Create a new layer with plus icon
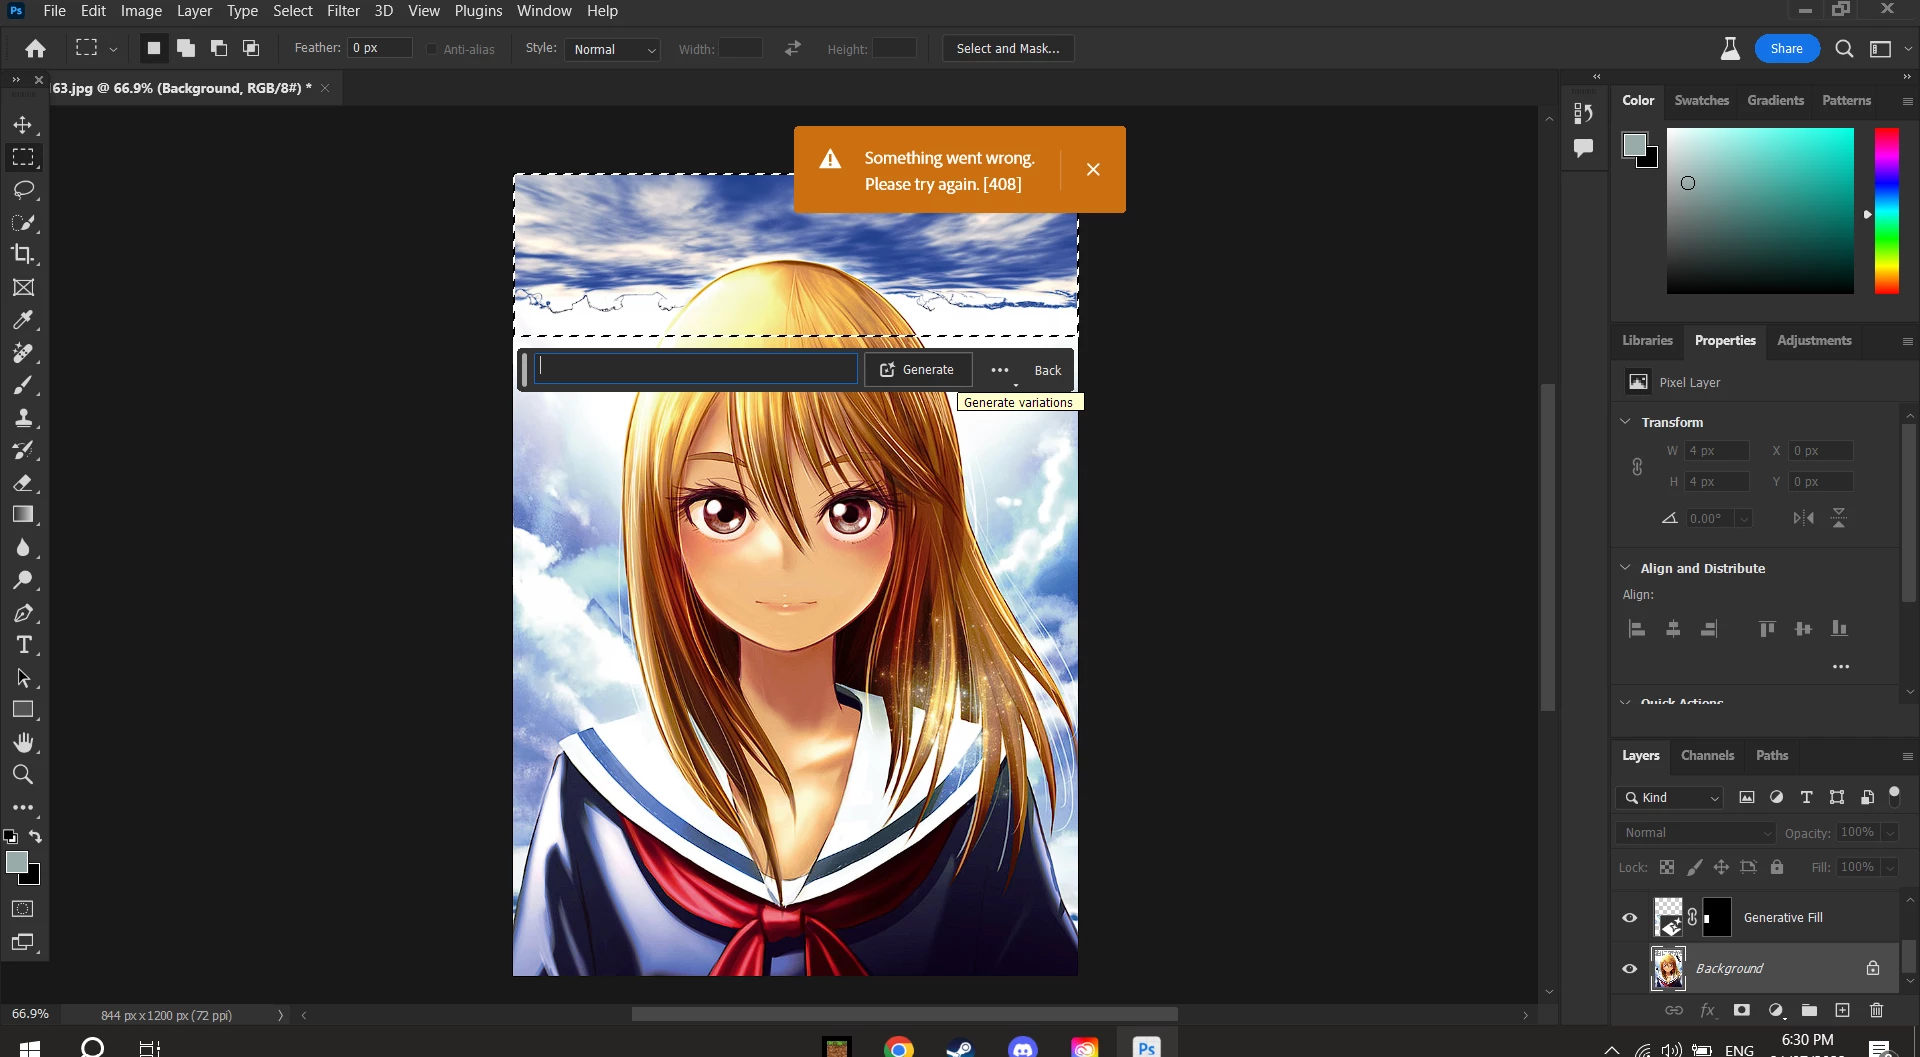Viewport: 1920px width, 1057px height. (x=1843, y=1010)
